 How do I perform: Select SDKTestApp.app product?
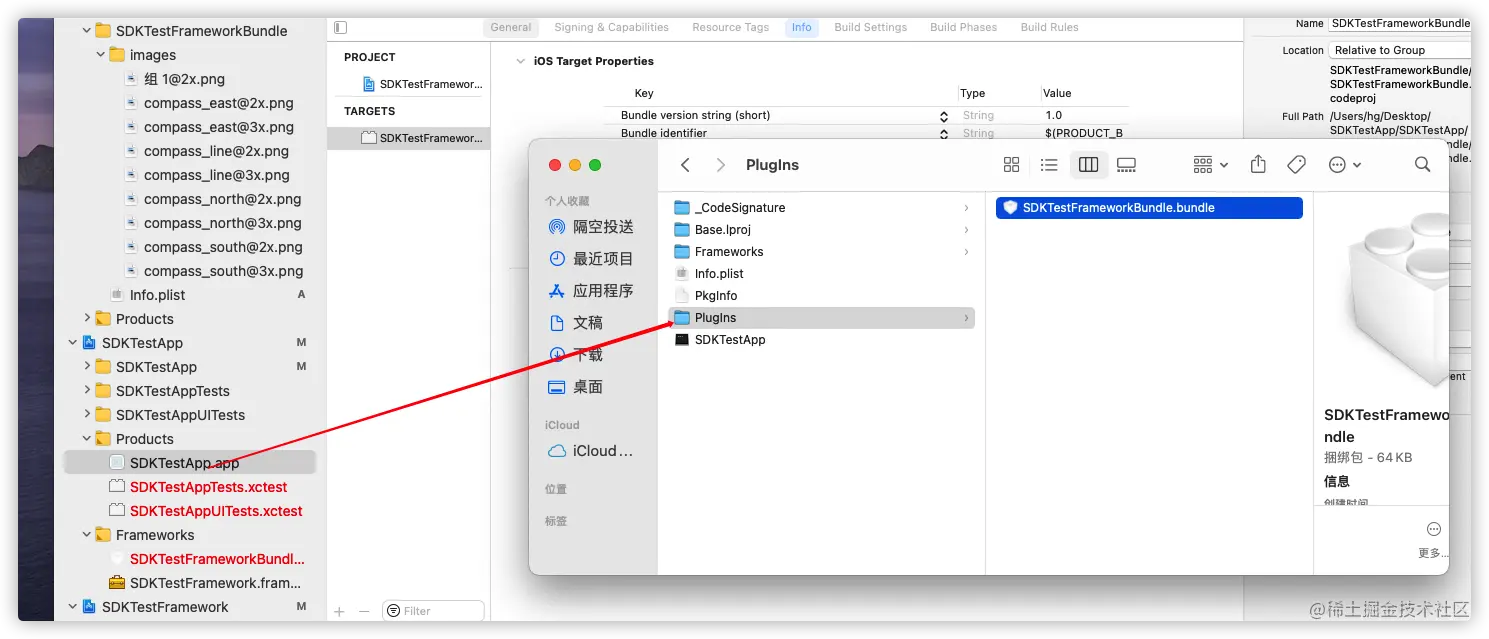click(x=190, y=463)
